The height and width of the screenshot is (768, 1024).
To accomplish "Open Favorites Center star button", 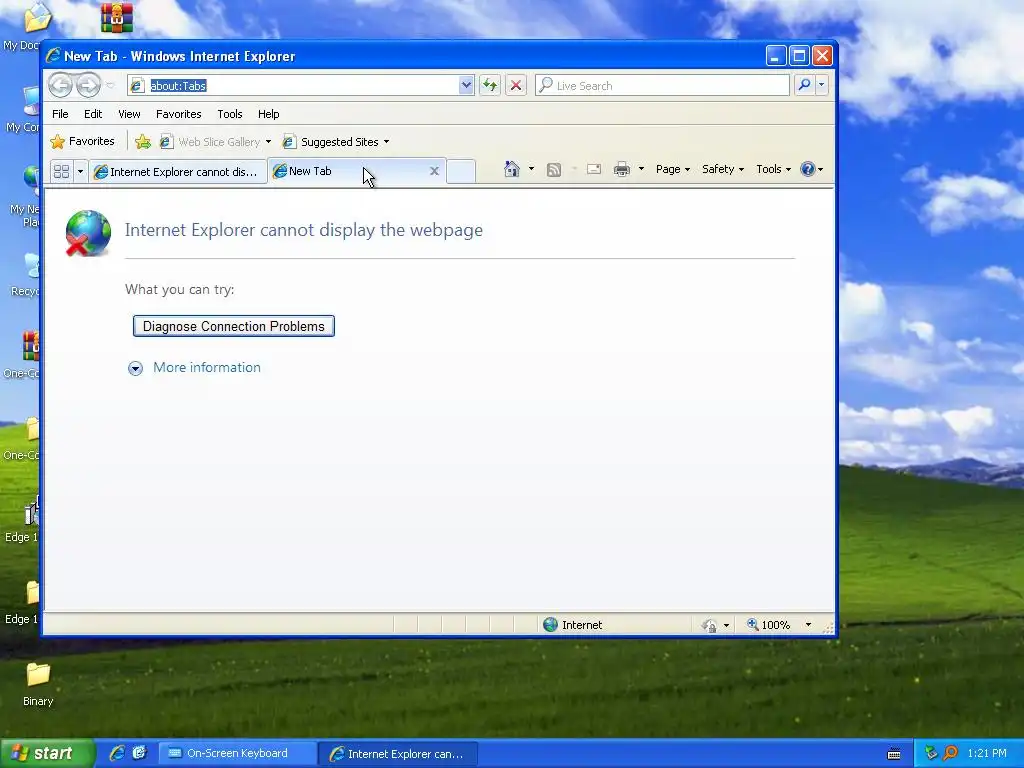I will [x=82, y=141].
